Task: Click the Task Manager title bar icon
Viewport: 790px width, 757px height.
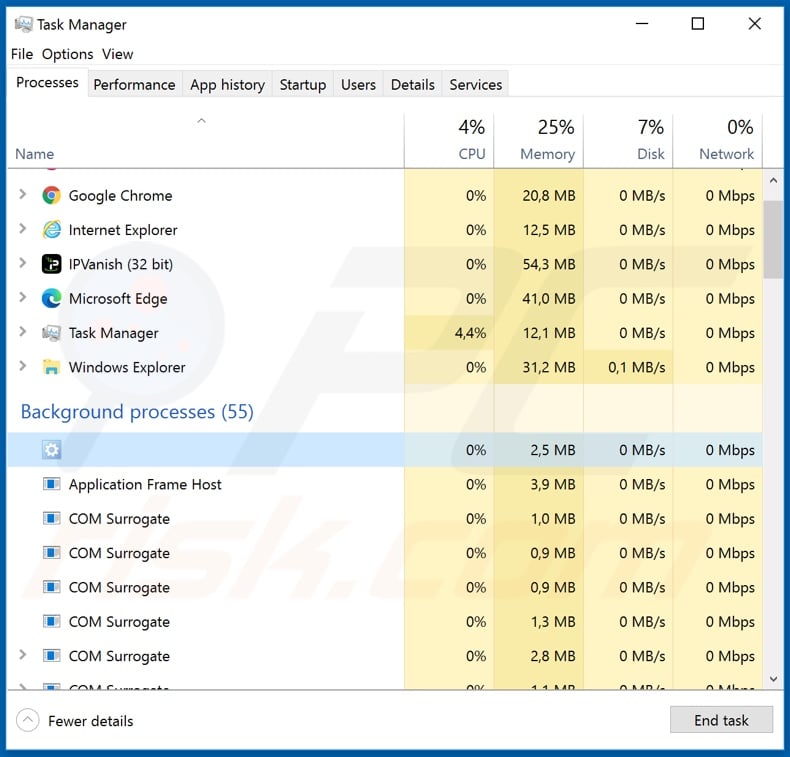Action: [x=23, y=24]
